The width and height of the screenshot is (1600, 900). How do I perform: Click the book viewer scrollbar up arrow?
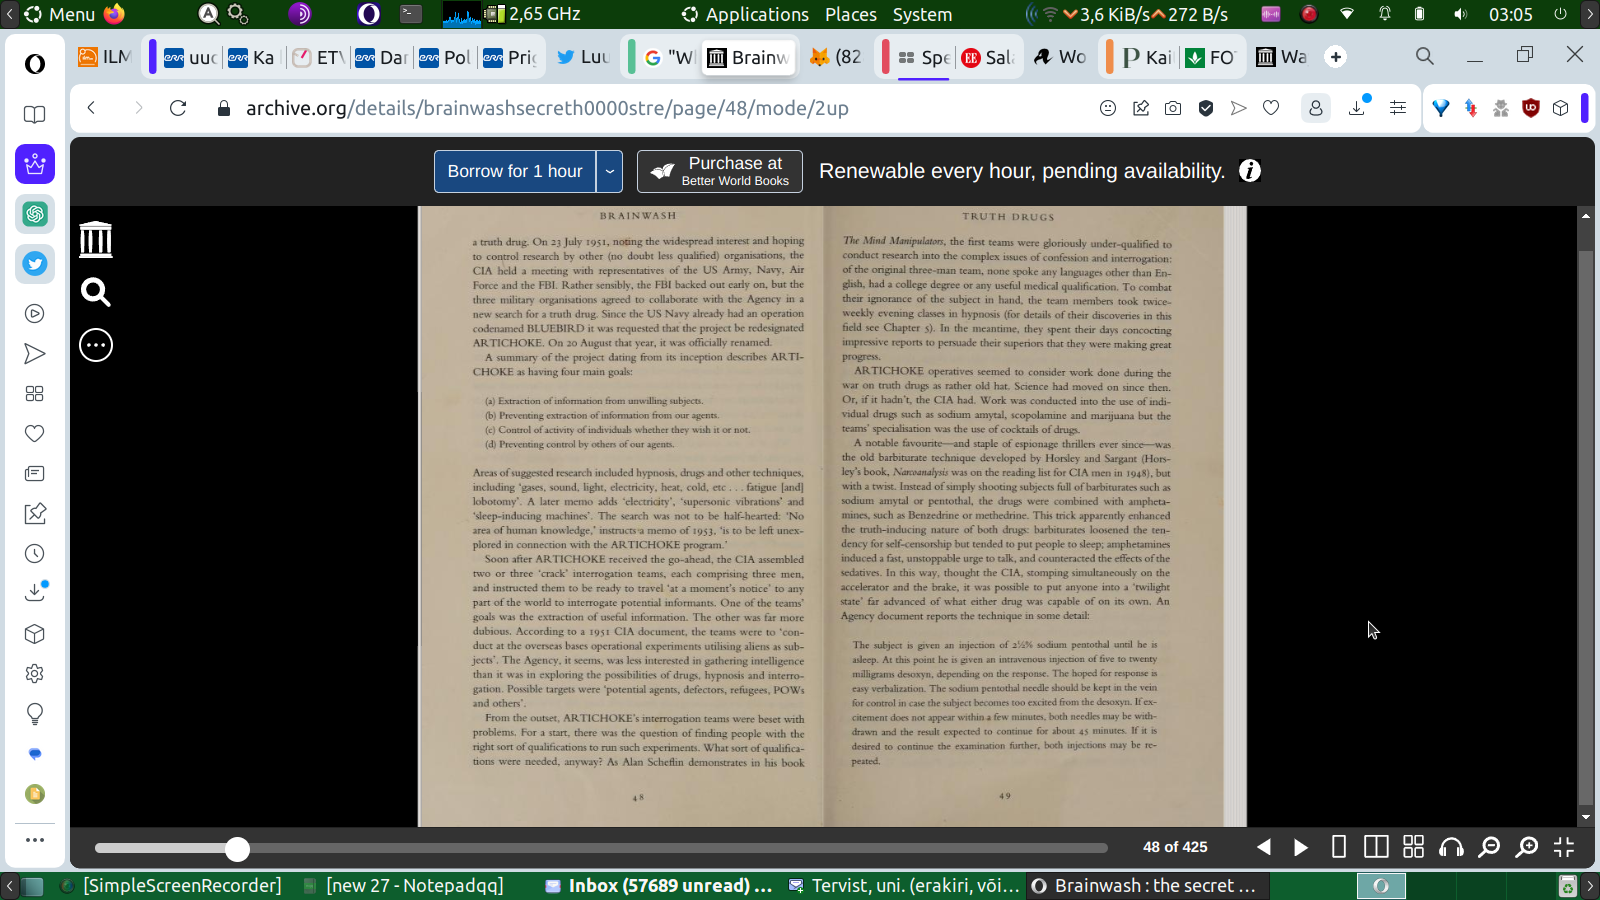[x=1585, y=215]
